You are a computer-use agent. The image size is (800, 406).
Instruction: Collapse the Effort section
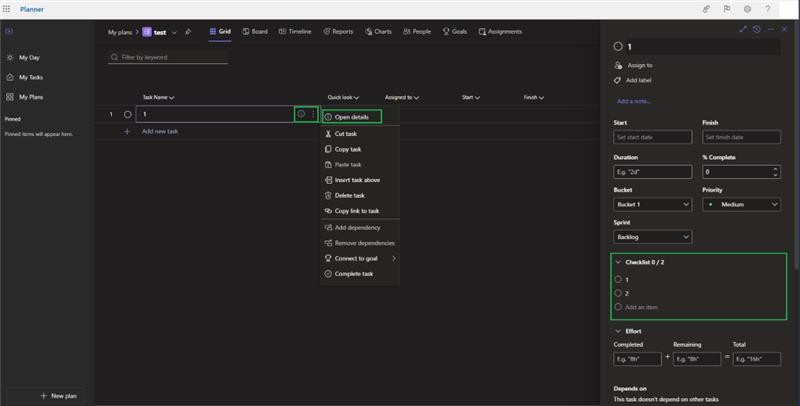[618, 331]
